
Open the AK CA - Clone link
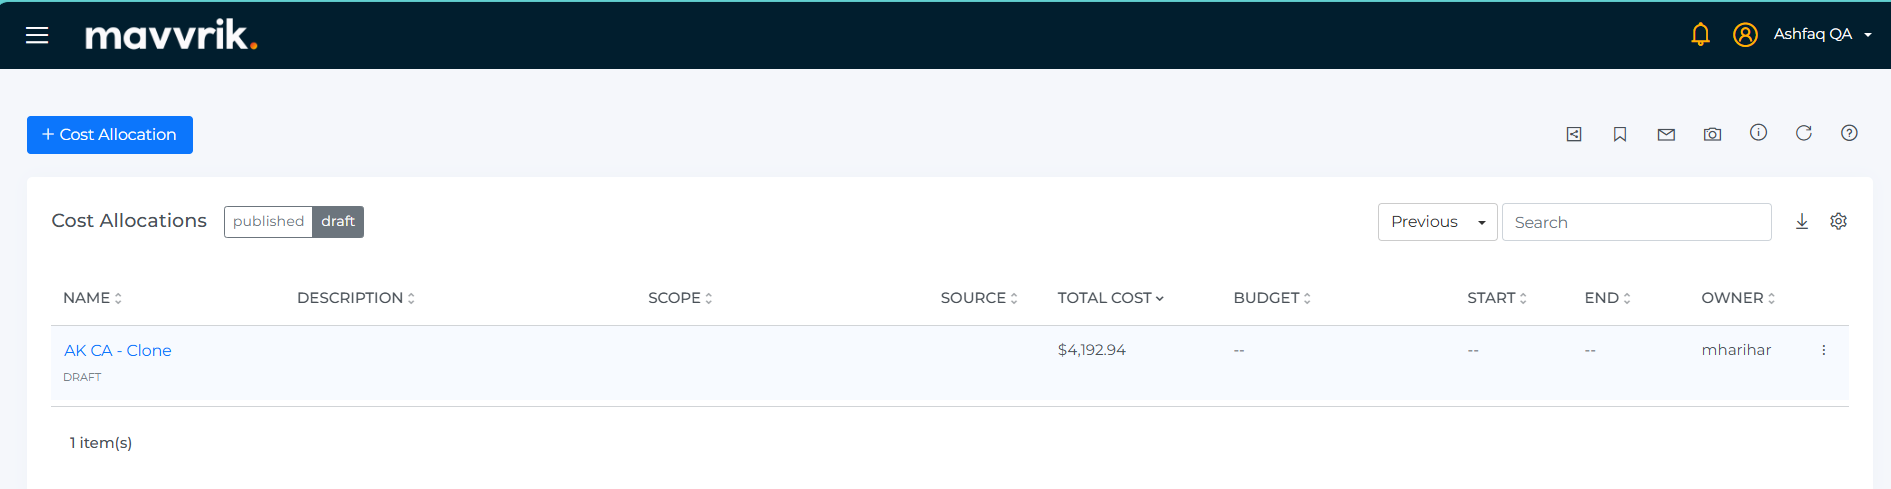click(x=118, y=350)
